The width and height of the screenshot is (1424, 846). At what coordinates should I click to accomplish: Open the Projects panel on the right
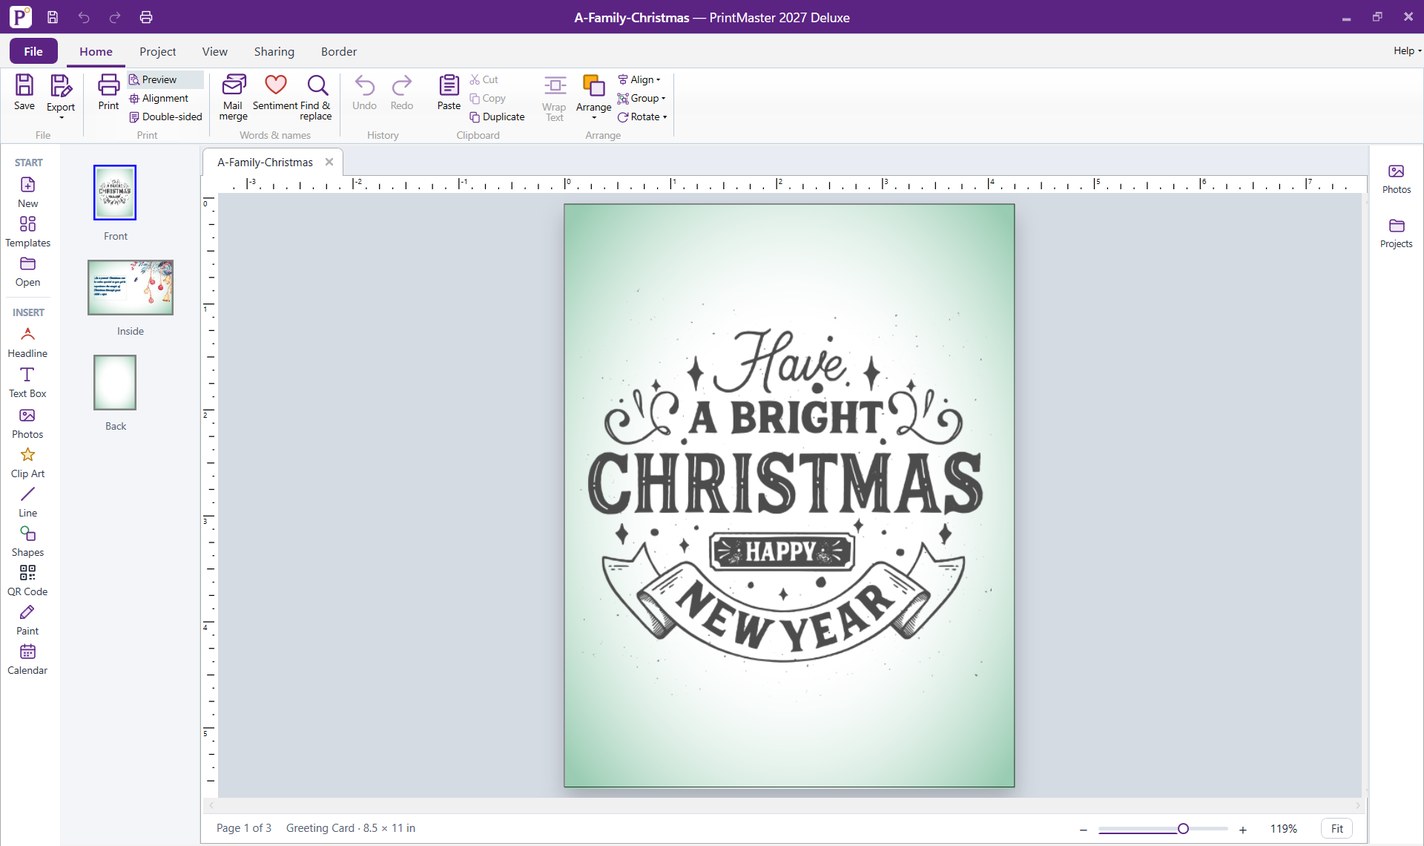click(x=1396, y=233)
